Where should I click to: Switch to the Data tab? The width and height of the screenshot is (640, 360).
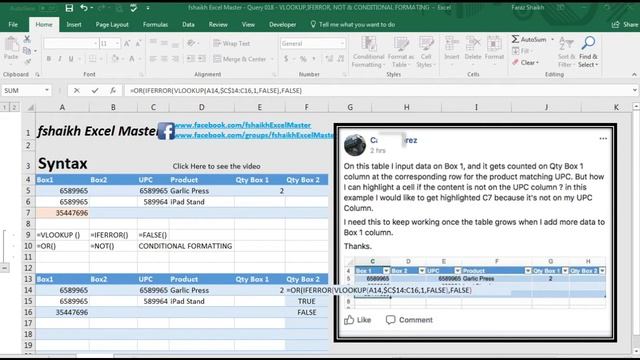[188, 24]
